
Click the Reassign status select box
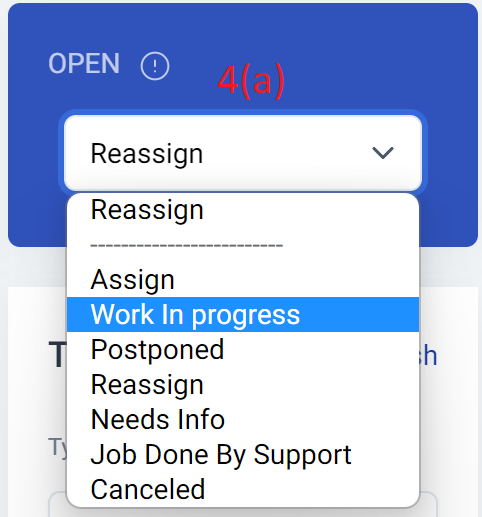(x=243, y=153)
